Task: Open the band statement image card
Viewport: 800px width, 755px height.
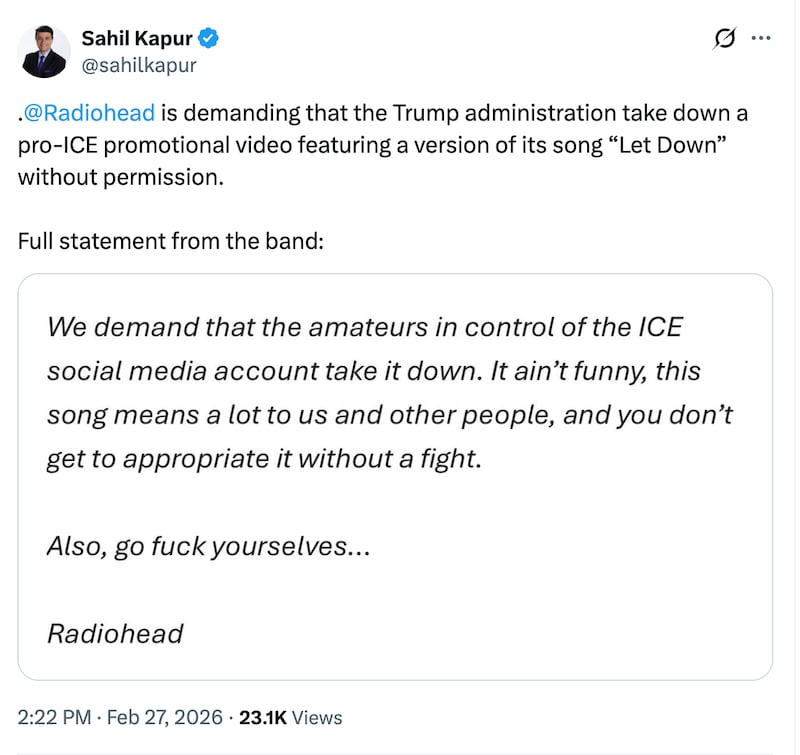Action: (x=395, y=477)
